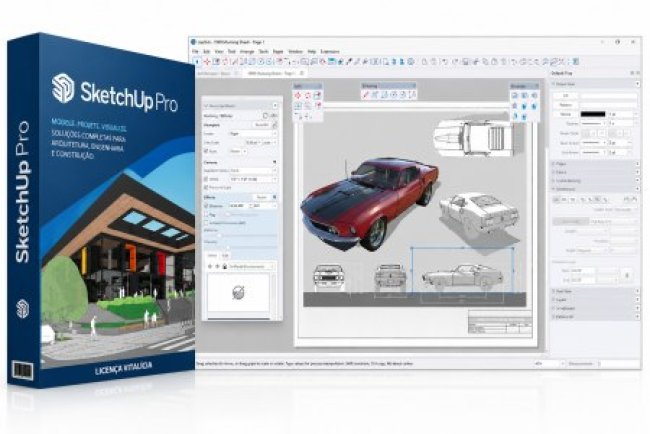650x434 pixels.
Task: Open the View menu
Action: tap(219, 51)
